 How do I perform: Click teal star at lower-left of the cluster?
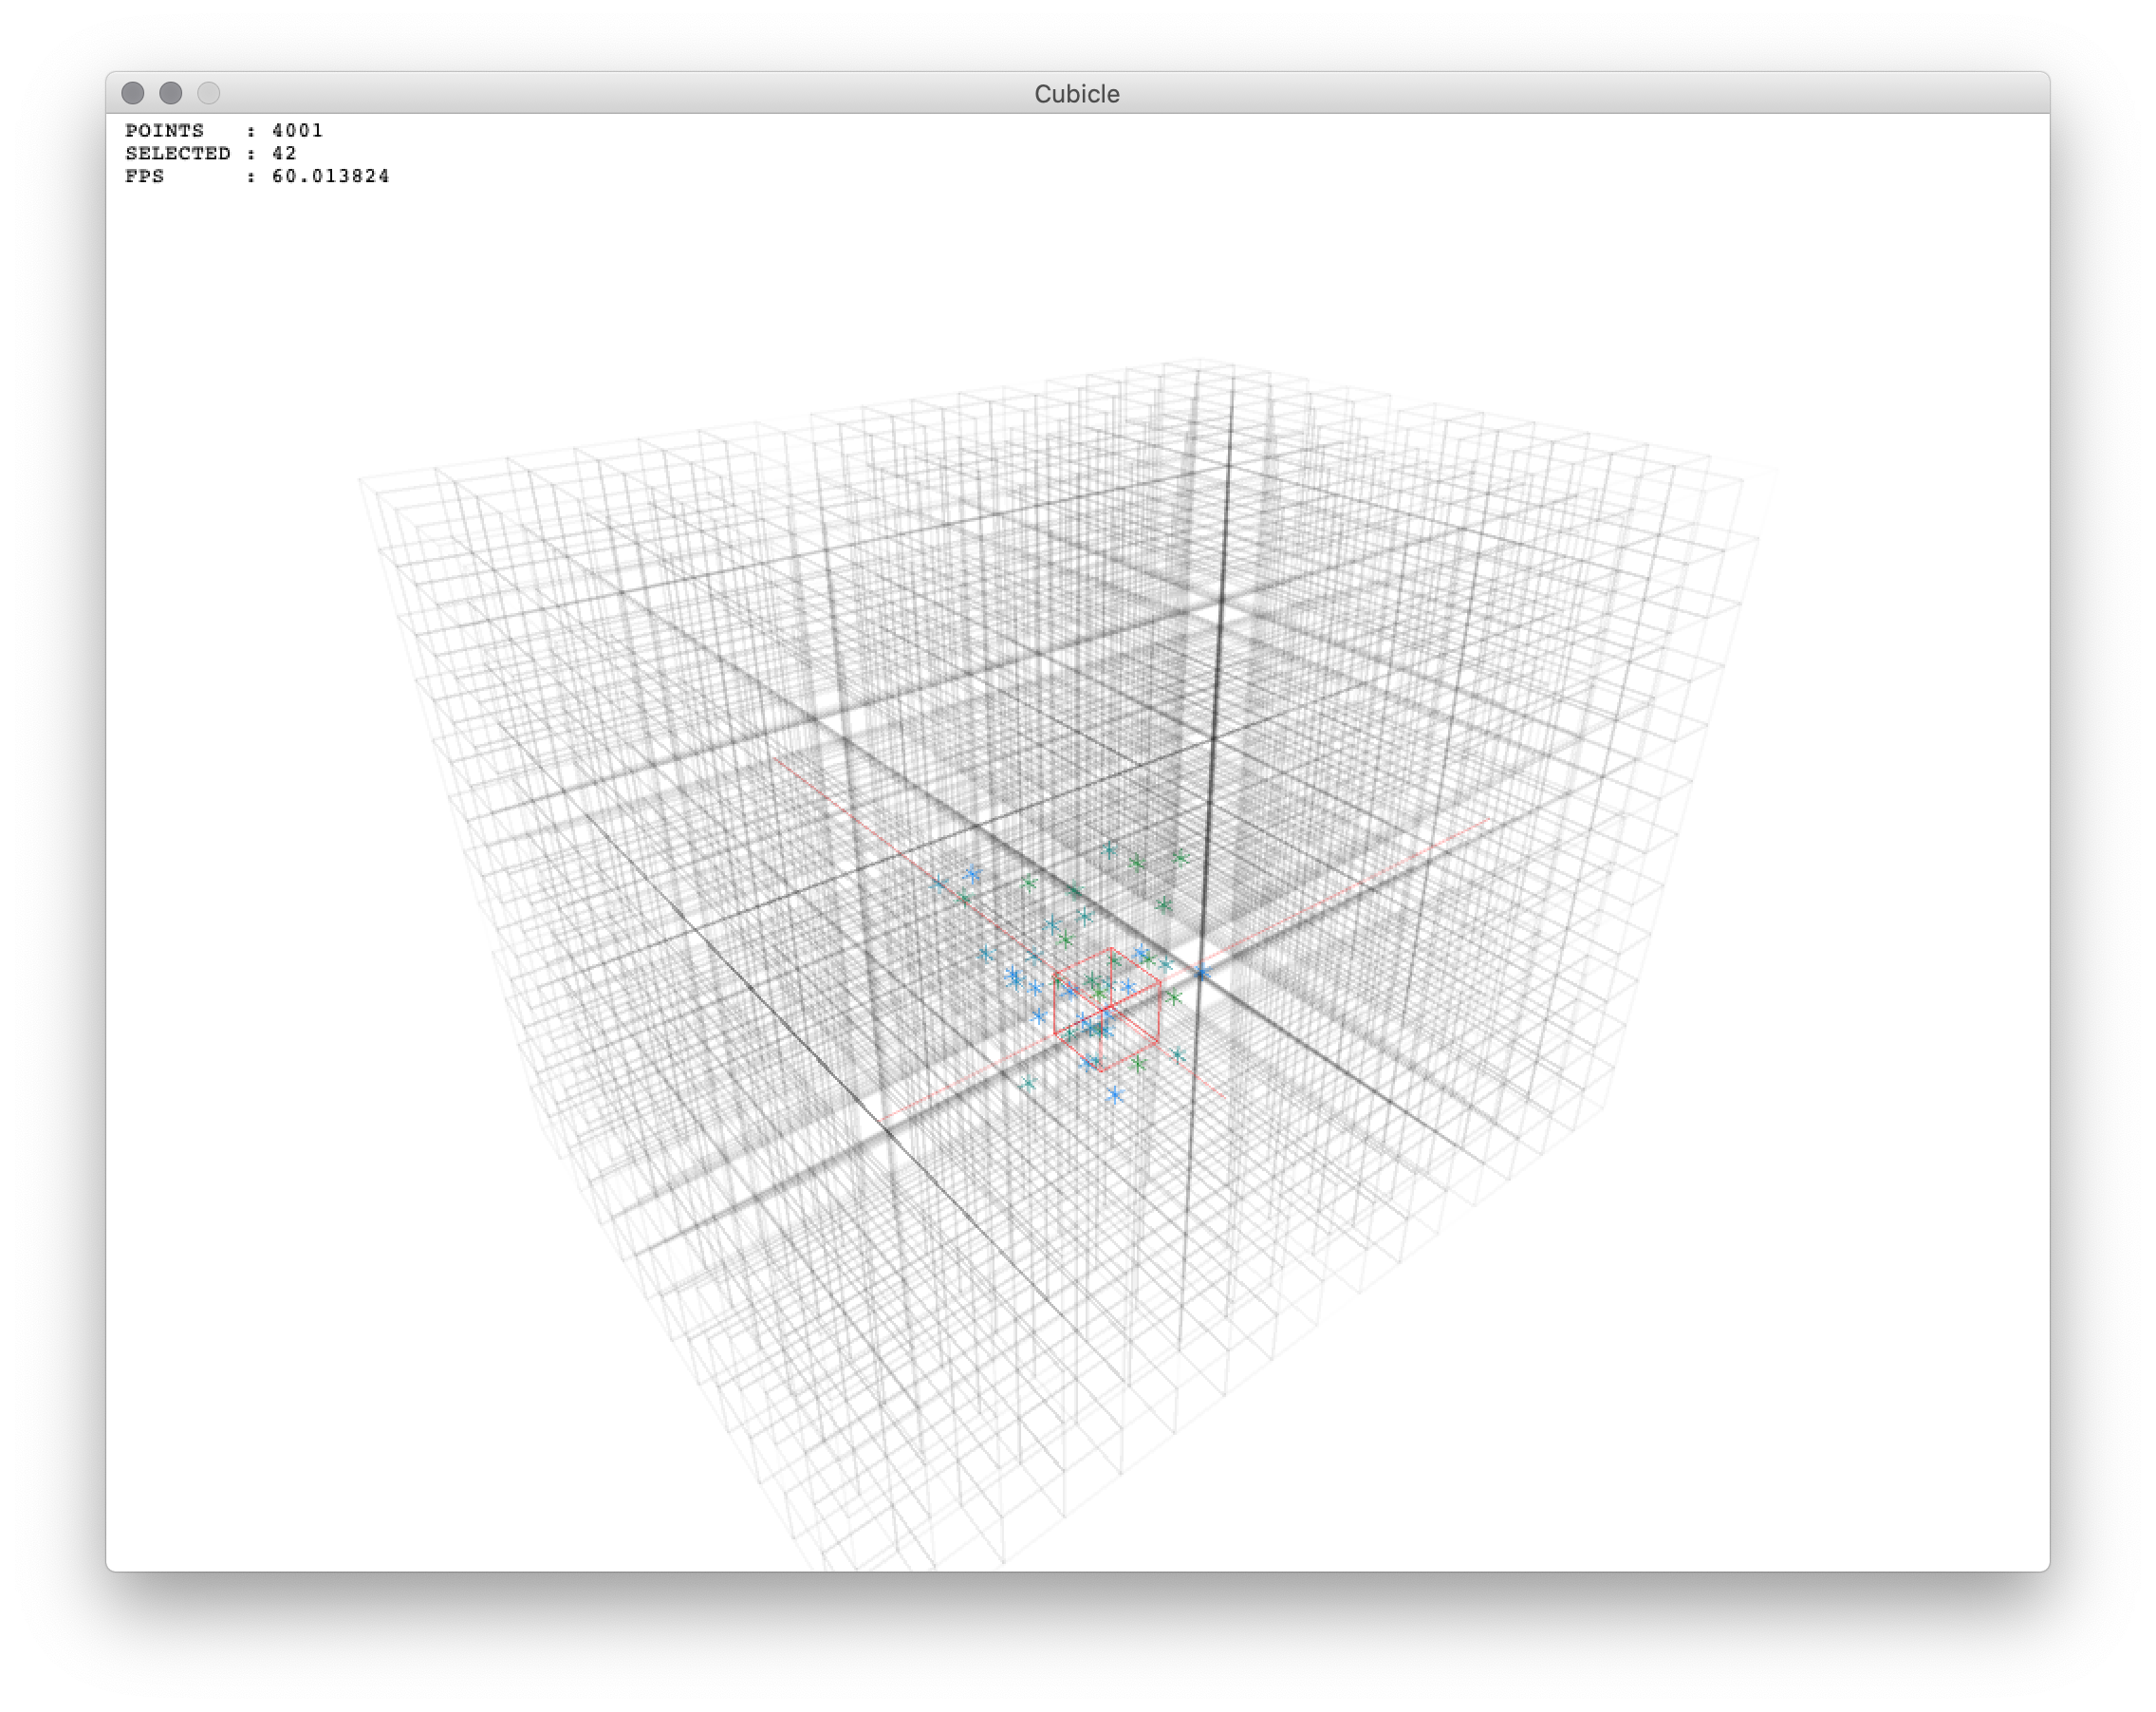pos(1028,1083)
